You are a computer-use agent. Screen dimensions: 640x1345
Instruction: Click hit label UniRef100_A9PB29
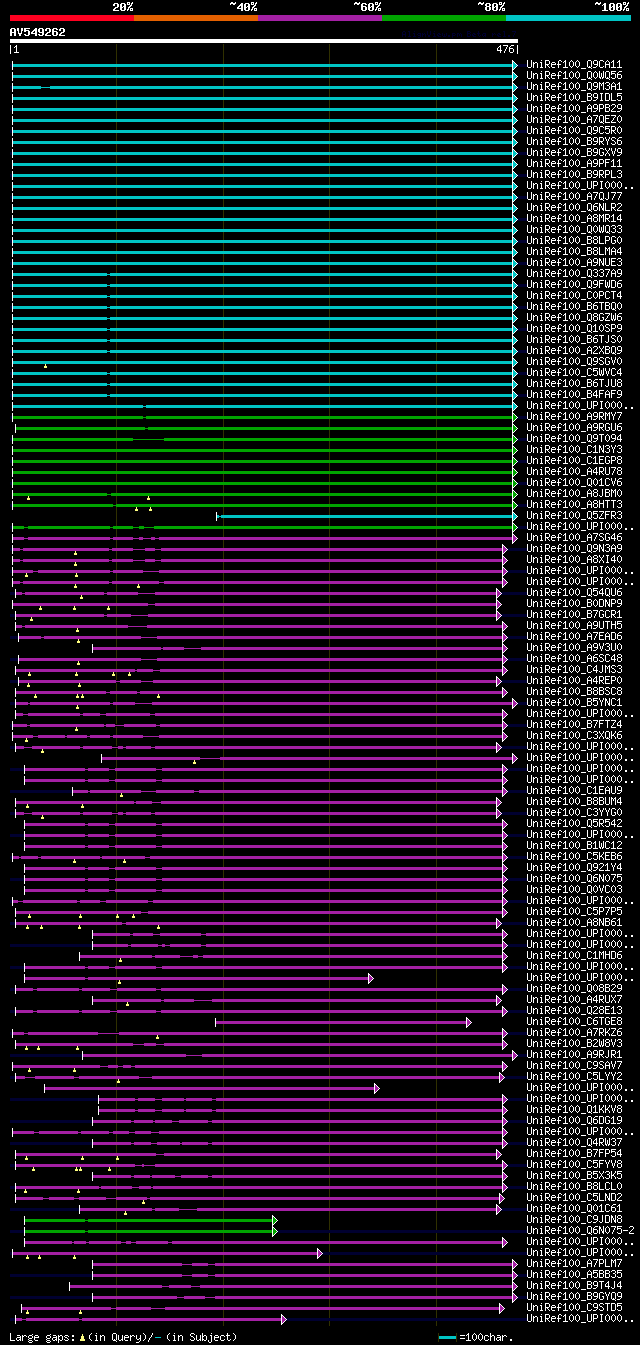(x=574, y=109)
